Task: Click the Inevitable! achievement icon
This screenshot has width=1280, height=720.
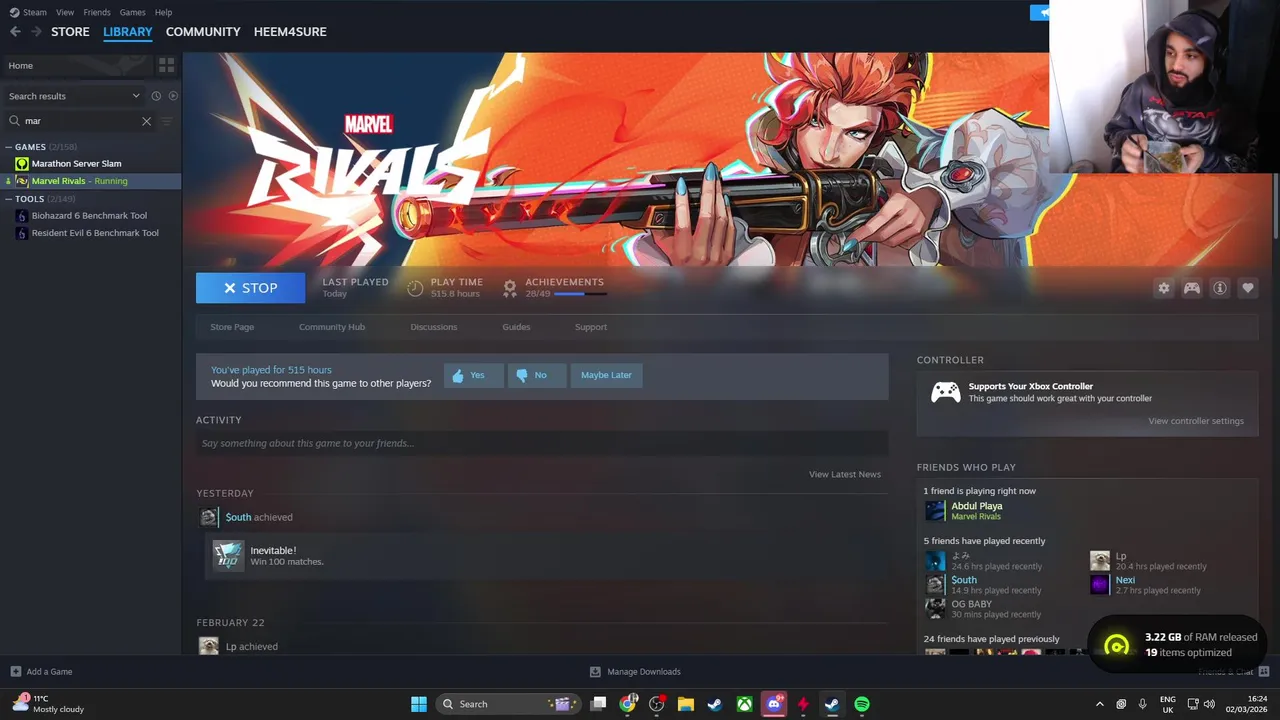Action: tap(228, 555)
